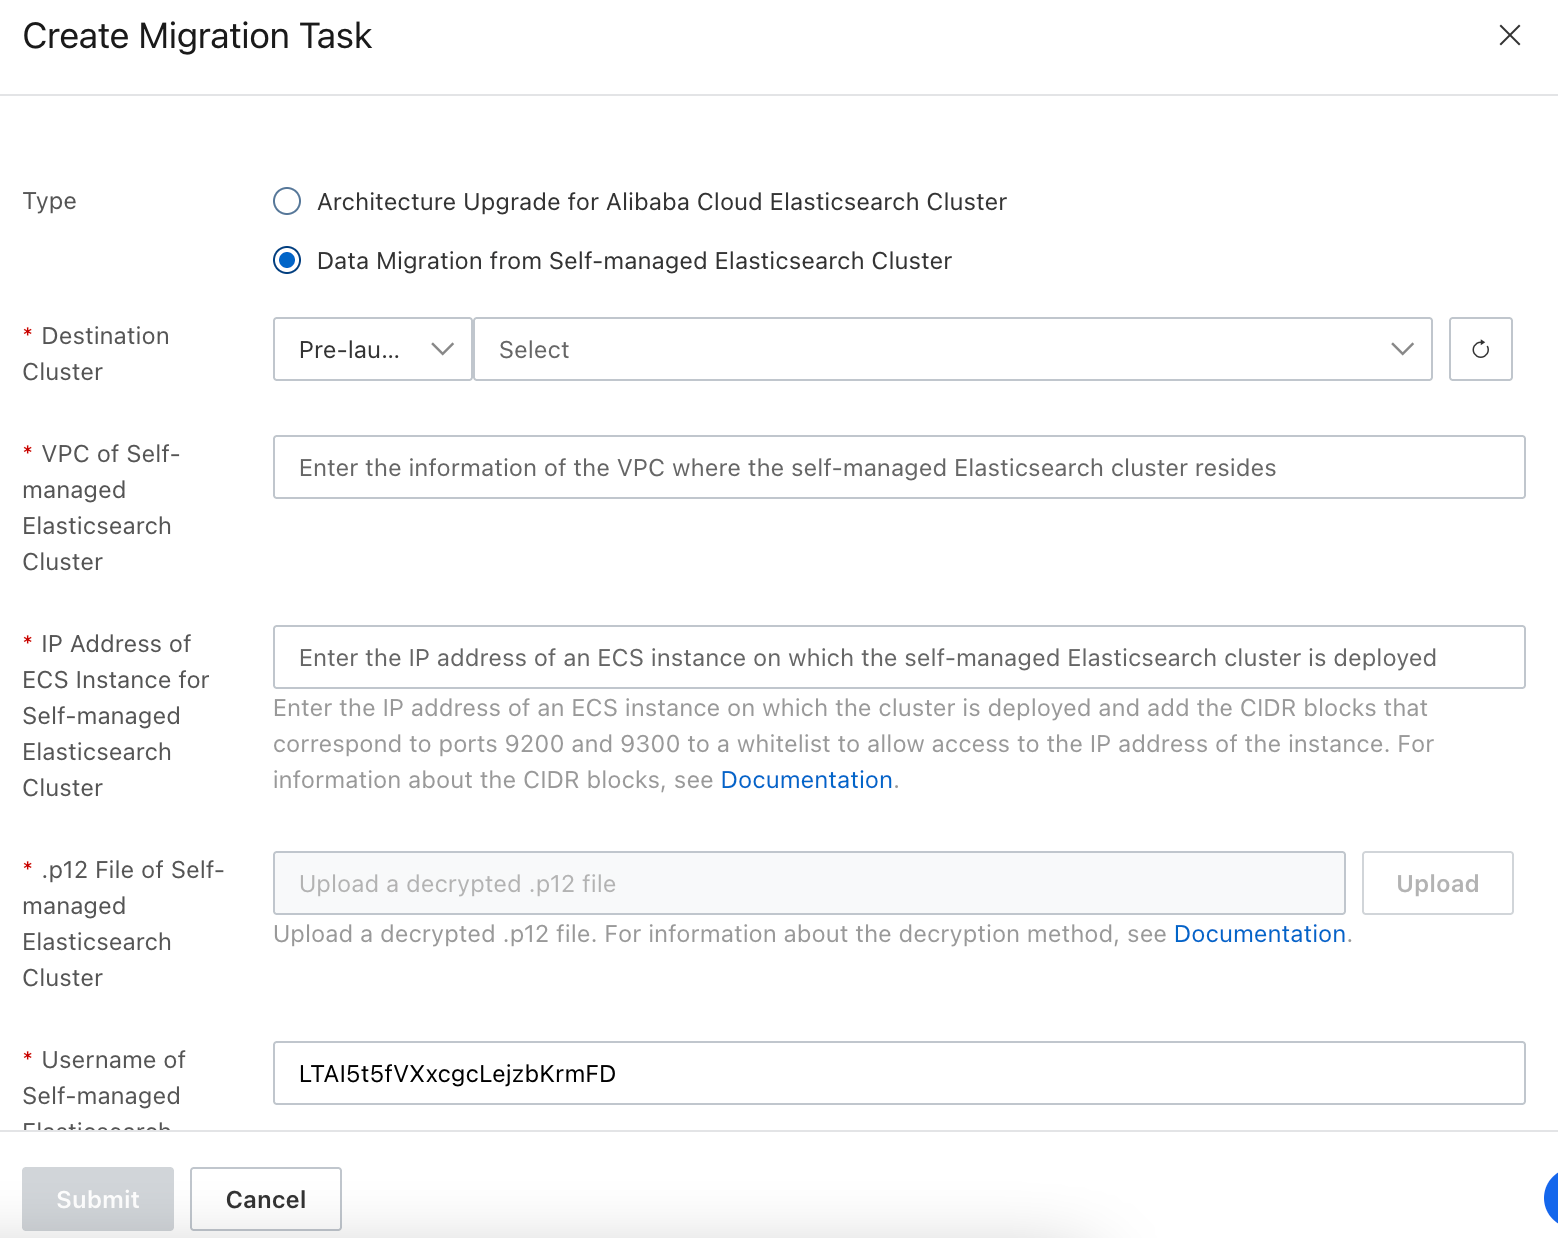Click the Submit button
This screenshot has height=1238, width=1558.
[x=98, y=1199]
